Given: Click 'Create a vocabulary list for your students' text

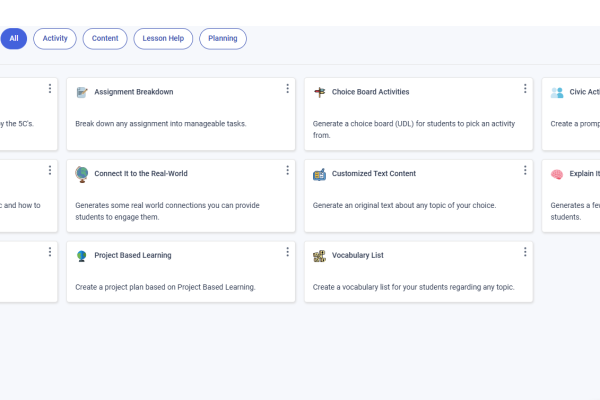Looking at the screenshot, I should click(413, 287).
